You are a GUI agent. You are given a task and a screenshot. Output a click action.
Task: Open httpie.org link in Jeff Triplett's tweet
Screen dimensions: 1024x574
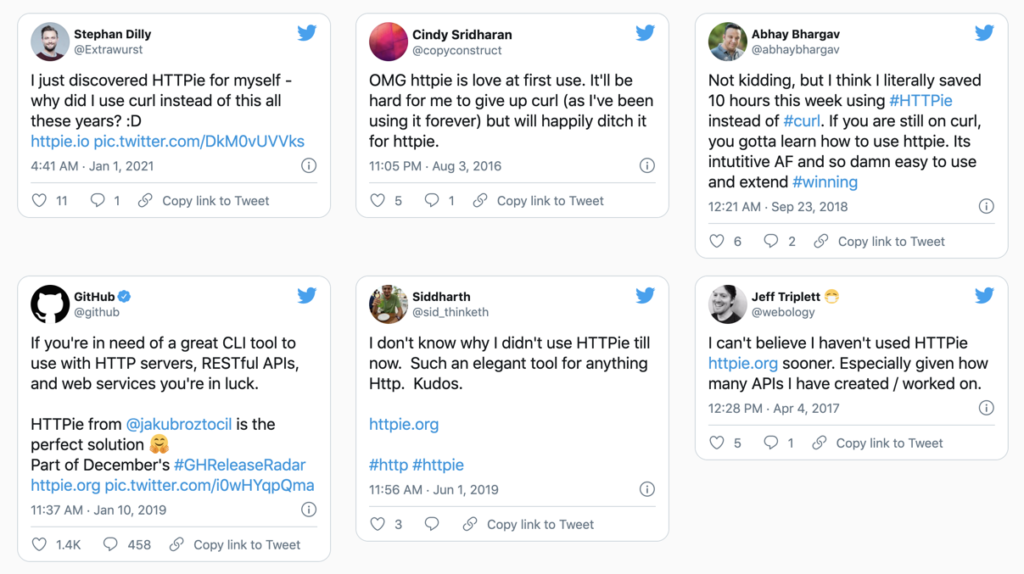743,363
